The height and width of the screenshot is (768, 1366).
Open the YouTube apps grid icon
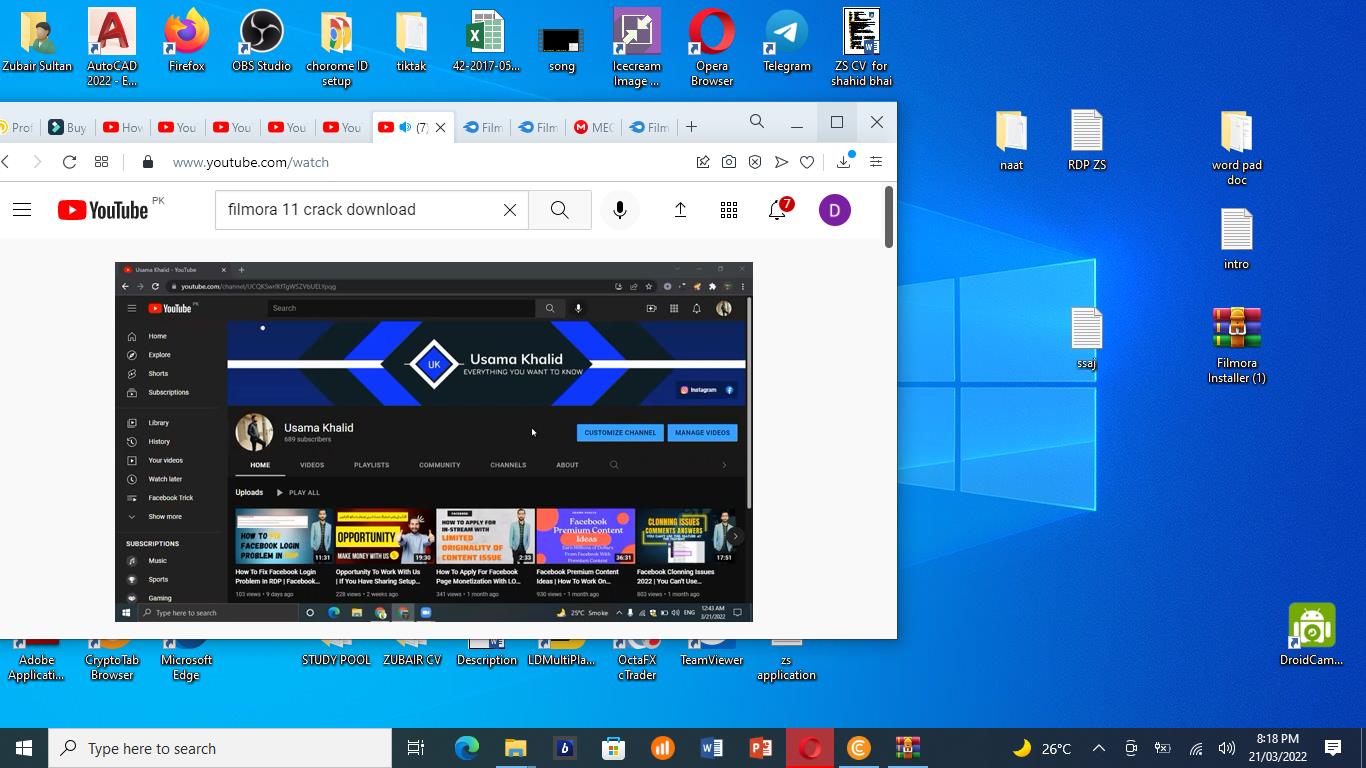[729, 210]
